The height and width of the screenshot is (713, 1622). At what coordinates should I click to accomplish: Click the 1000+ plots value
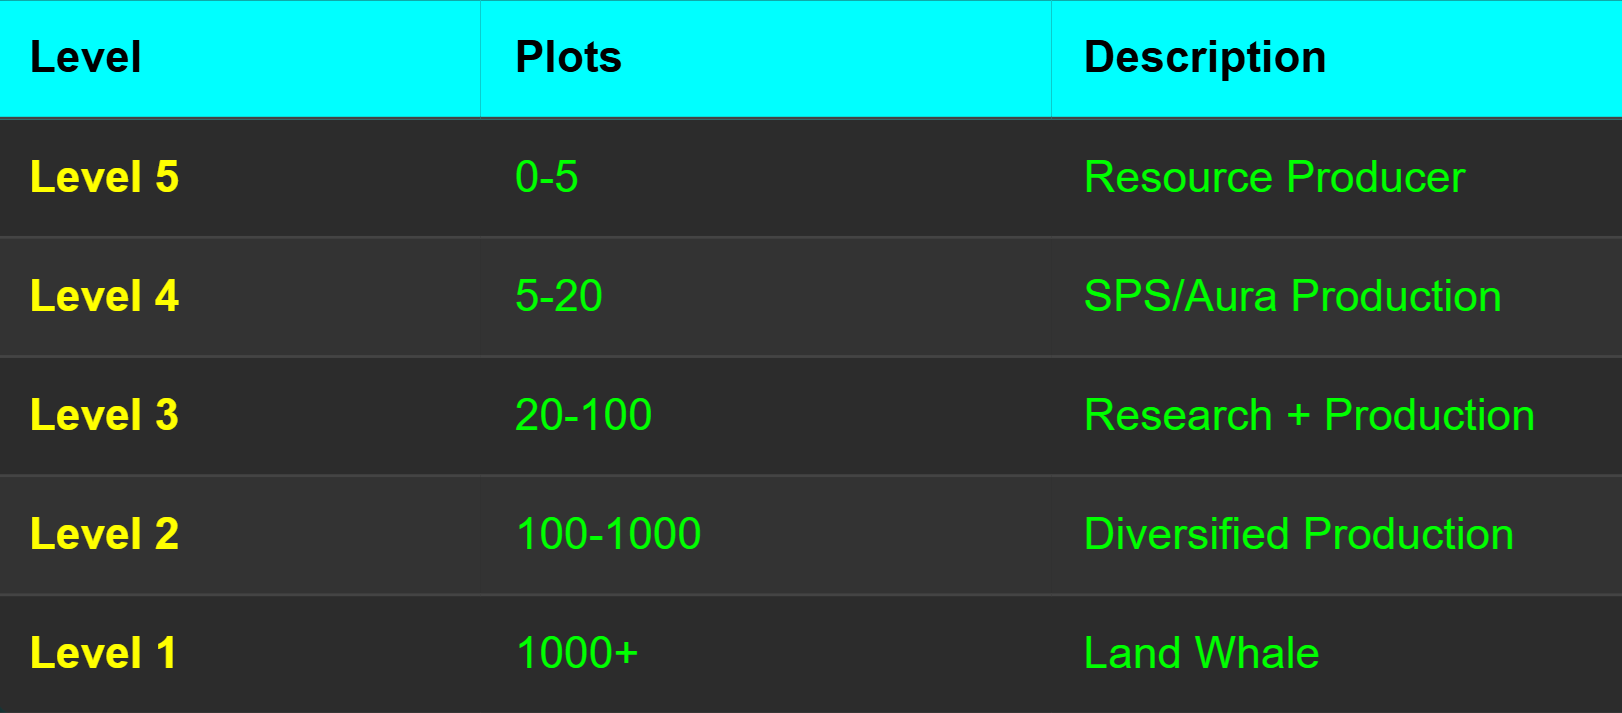coord(577,653)
